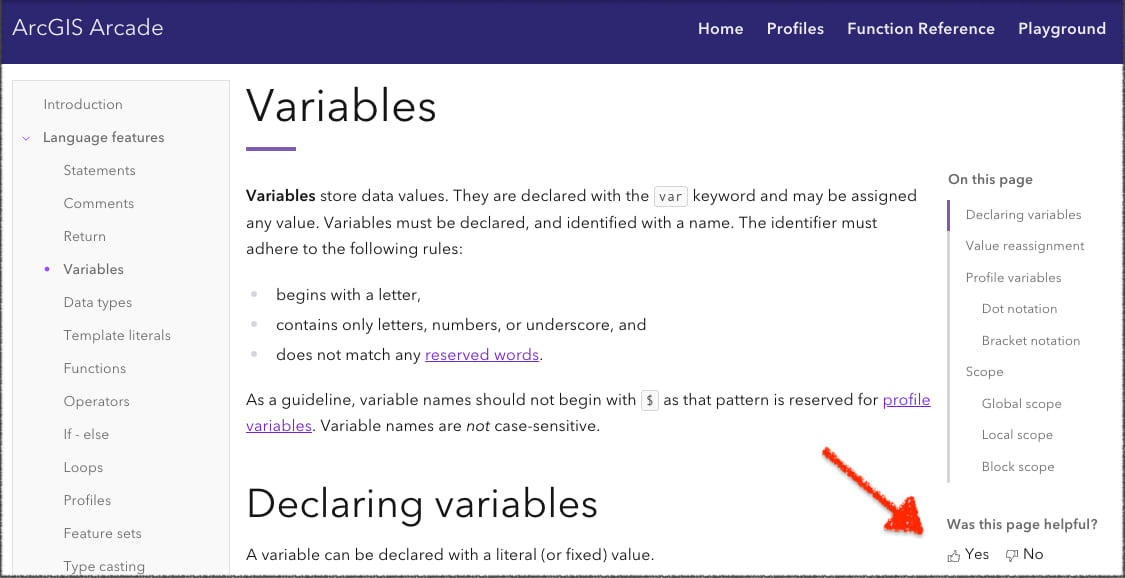Open the reserved words link

click(482, 354)
